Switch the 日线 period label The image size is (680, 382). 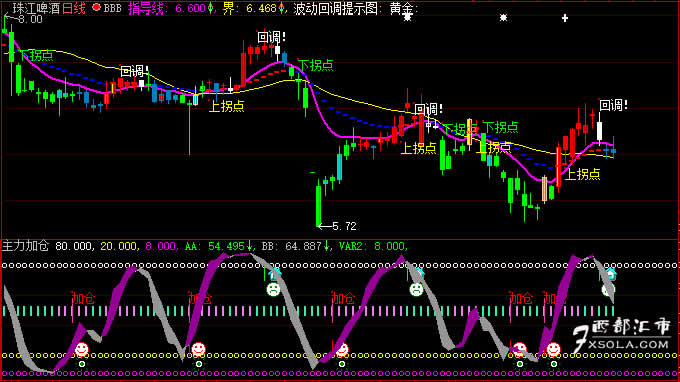(74, 8)
